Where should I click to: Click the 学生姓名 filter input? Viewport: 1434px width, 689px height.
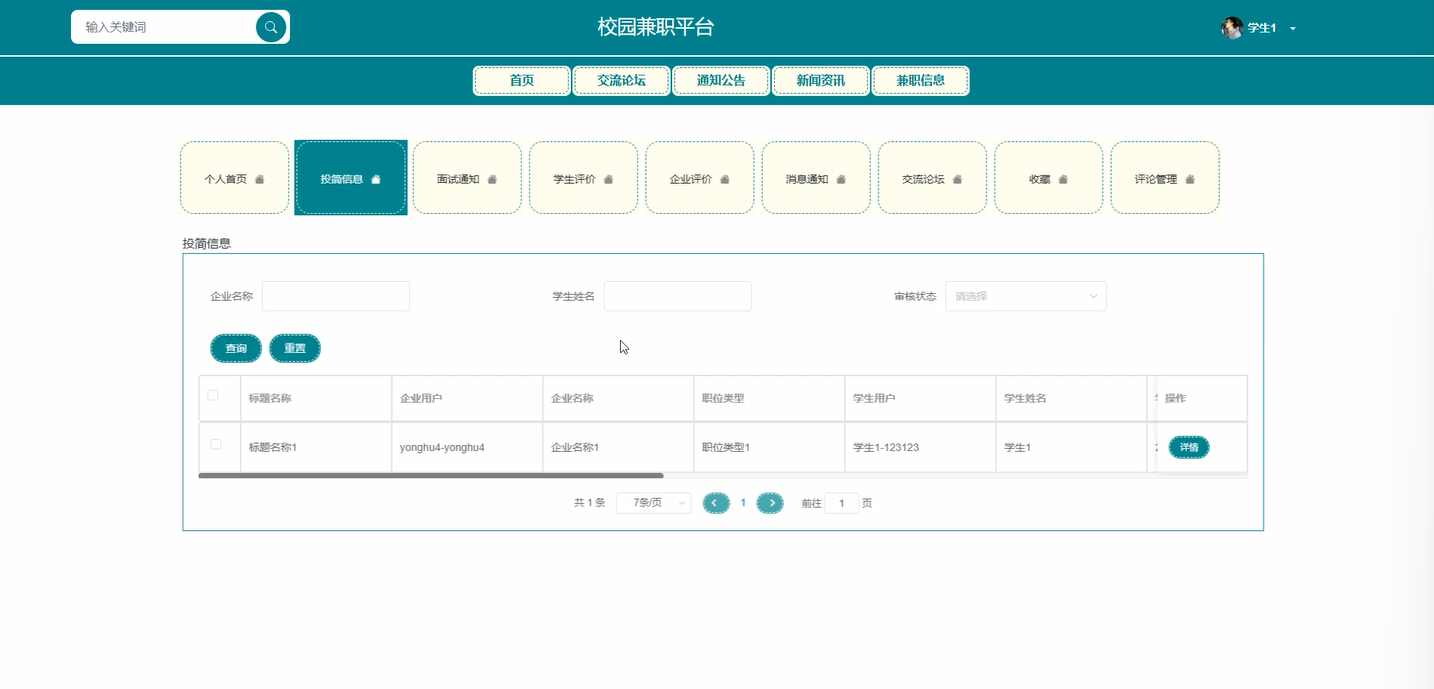pyautogui.click(x=678, y=296)
